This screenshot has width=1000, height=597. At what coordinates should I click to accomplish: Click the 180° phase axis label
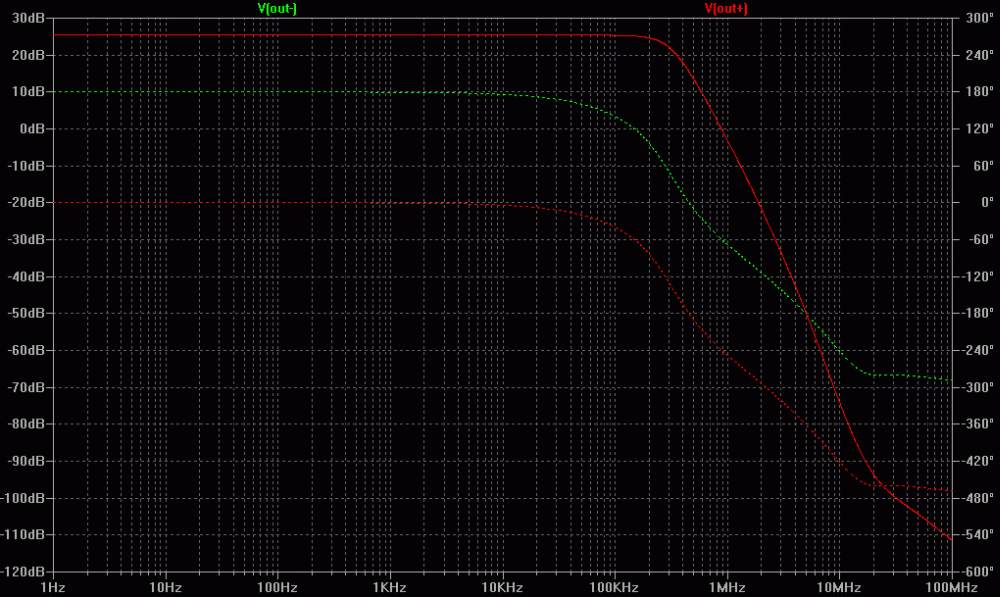pos(979,92)
